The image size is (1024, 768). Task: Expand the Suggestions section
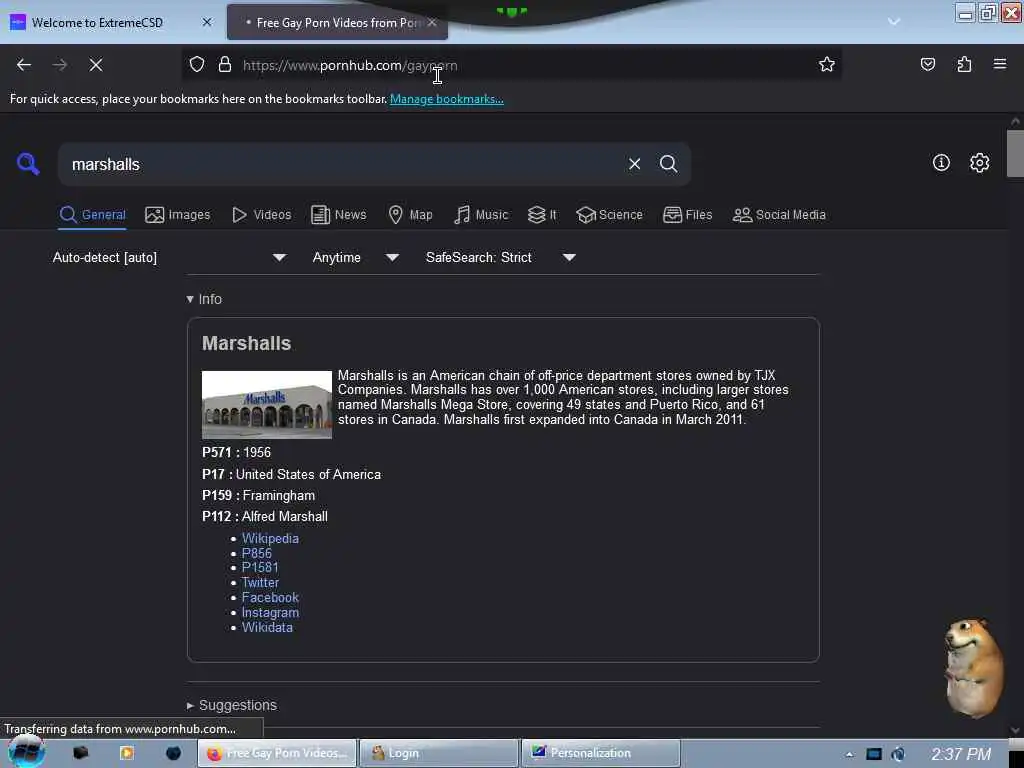(x=231, y=705)
